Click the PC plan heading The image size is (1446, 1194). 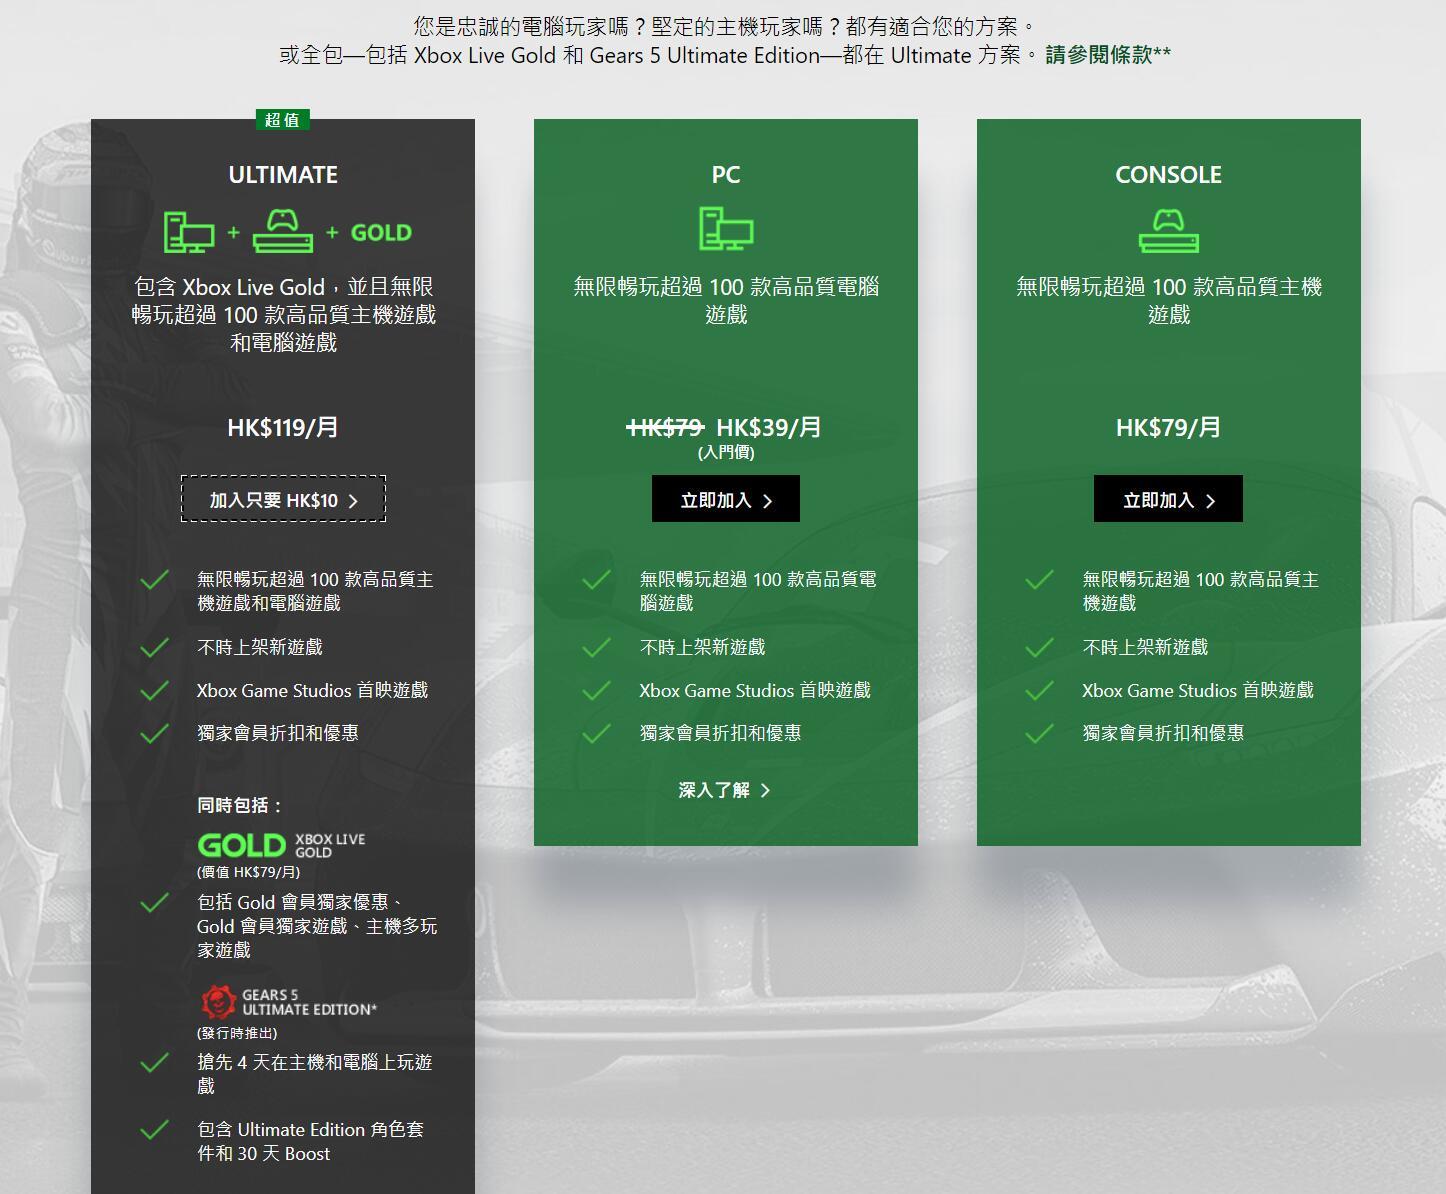726,175
